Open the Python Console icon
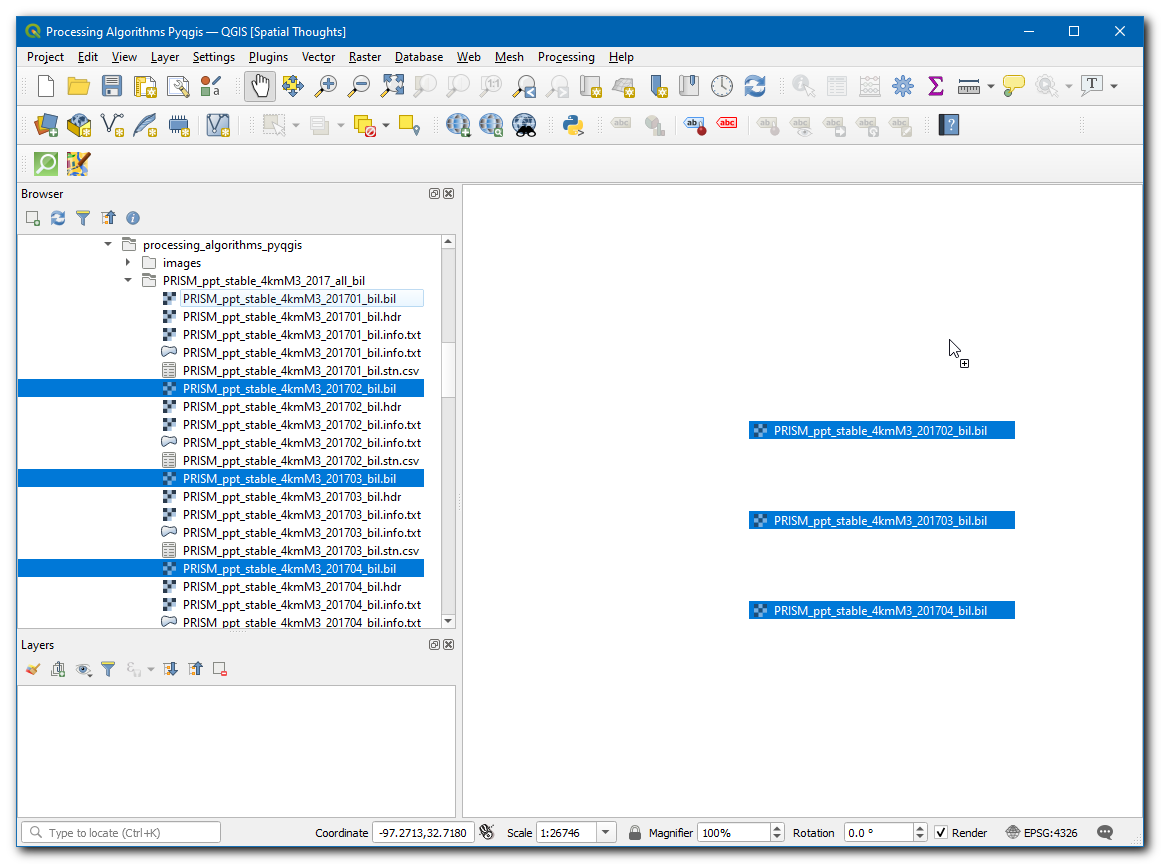The height and width of the screenshot is (864, 1161). pos(573,125)
